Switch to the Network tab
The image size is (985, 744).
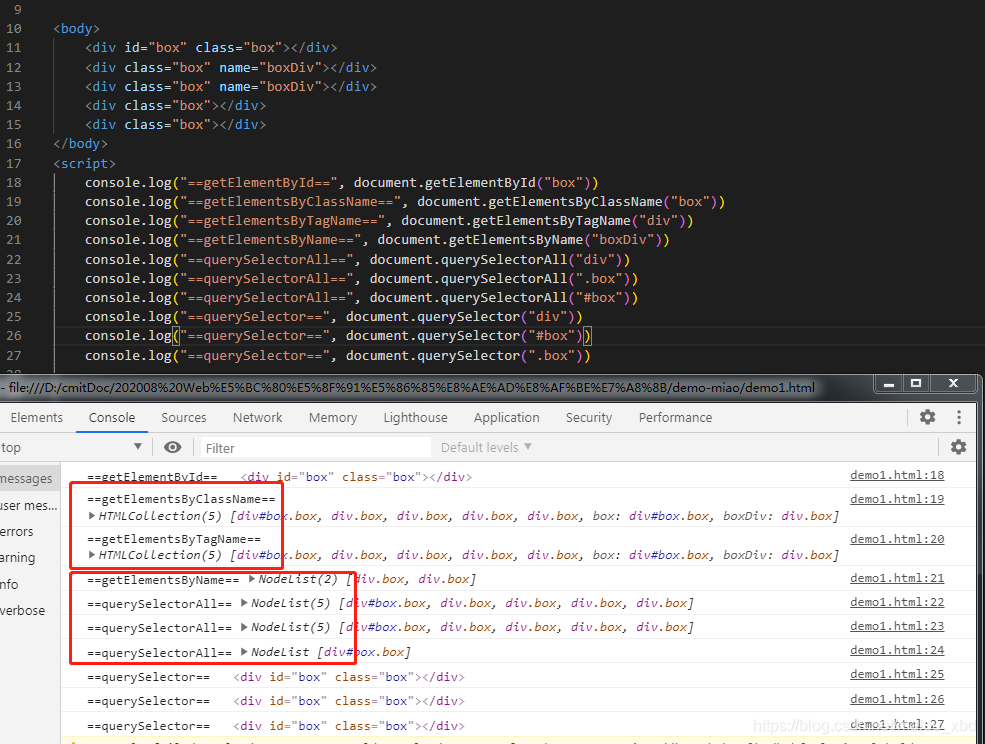click(x=257, y=417)
